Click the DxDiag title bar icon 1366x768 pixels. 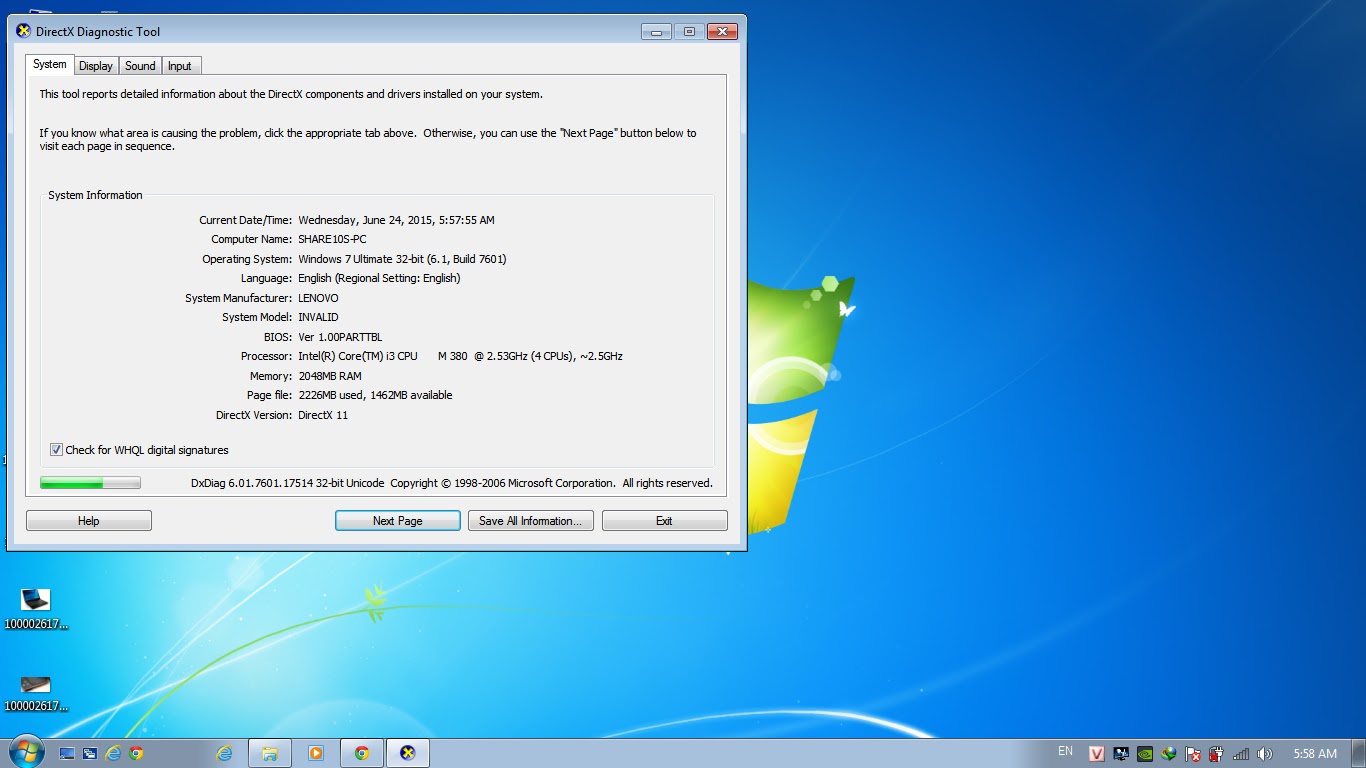tap(24, 31)
